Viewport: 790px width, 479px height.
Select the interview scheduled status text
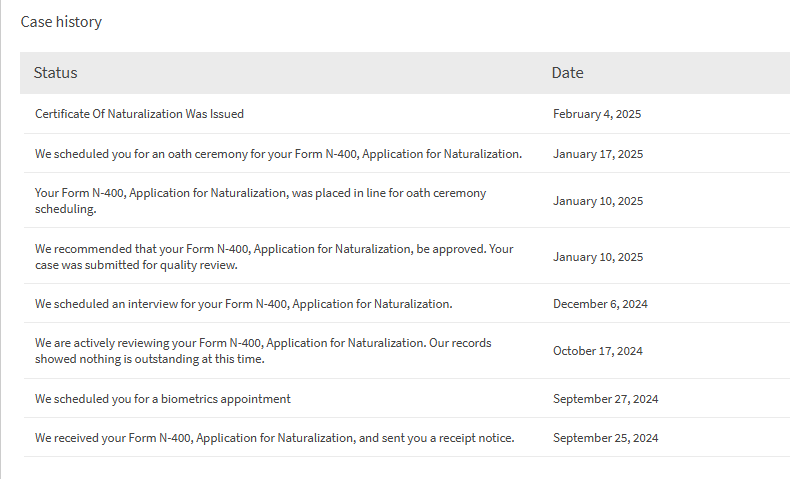pyautogui.click(x=243, y=304)
